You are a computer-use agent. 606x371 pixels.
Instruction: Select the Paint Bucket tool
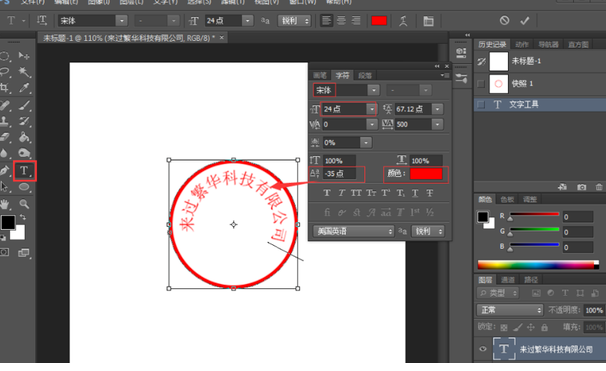pos(24,137)
